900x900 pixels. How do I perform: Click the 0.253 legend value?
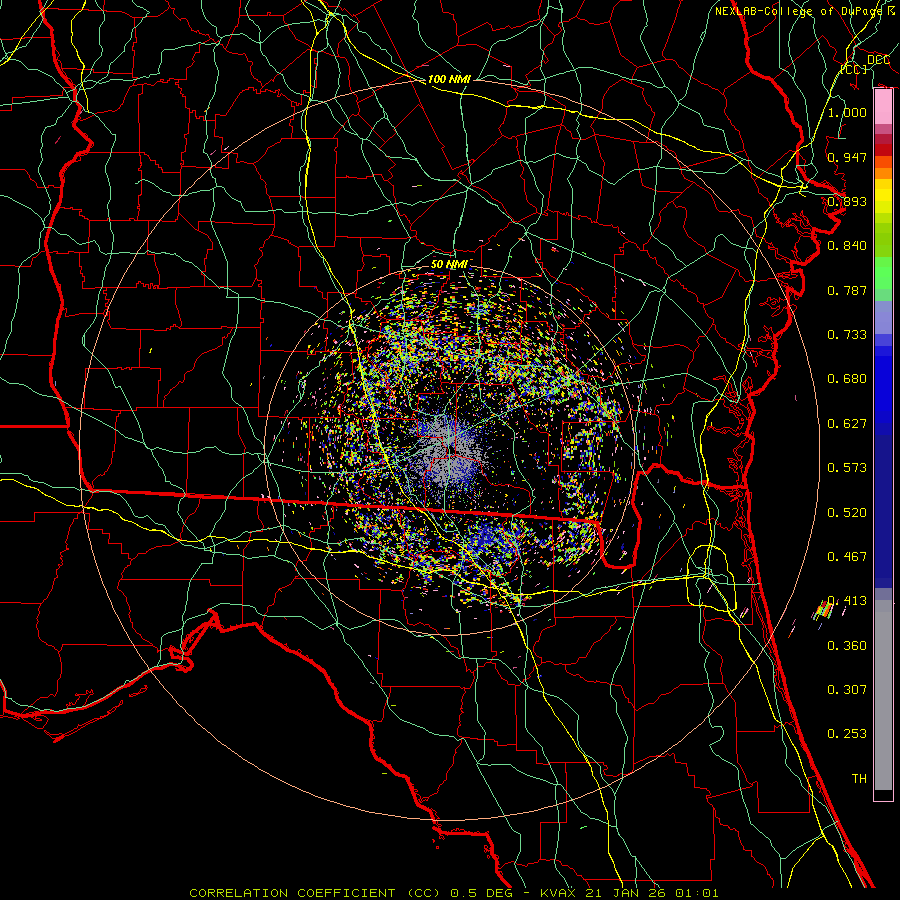point(847,734)
